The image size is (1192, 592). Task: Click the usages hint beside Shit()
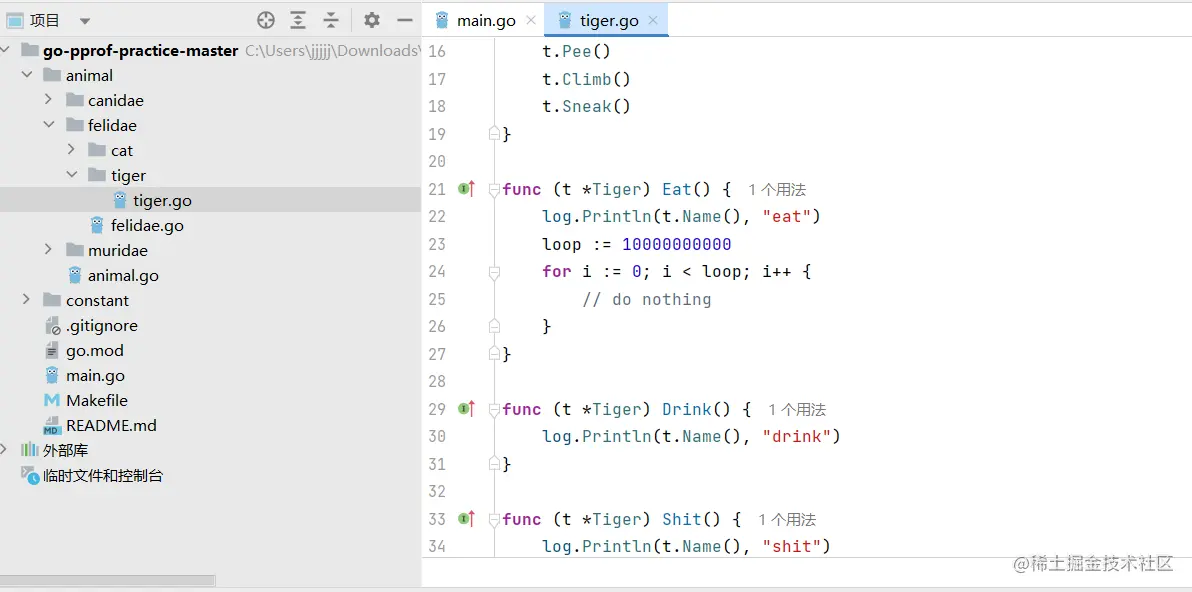coord(787,520)
